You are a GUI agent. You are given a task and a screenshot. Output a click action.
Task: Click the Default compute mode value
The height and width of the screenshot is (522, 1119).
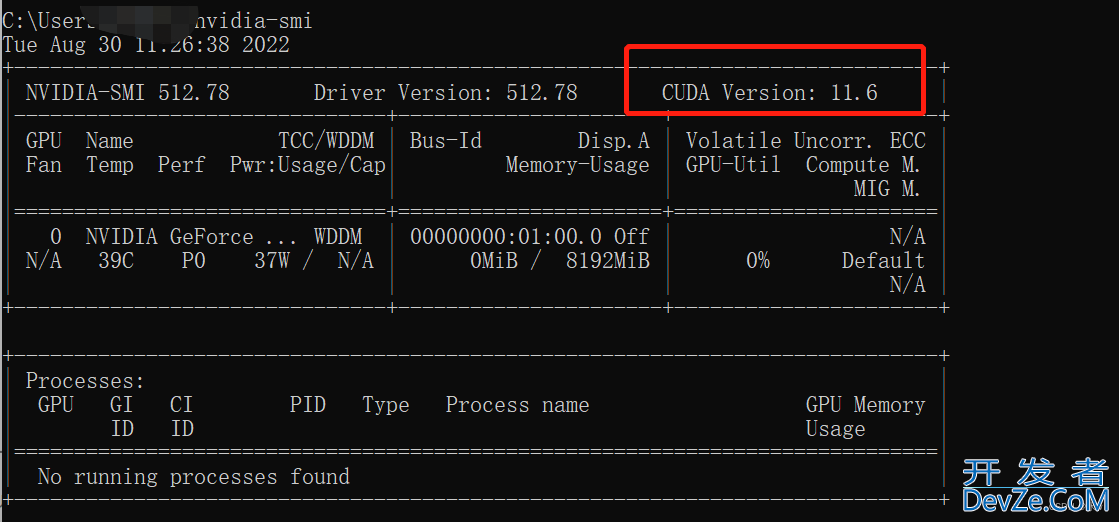click(x=883, y=261)
